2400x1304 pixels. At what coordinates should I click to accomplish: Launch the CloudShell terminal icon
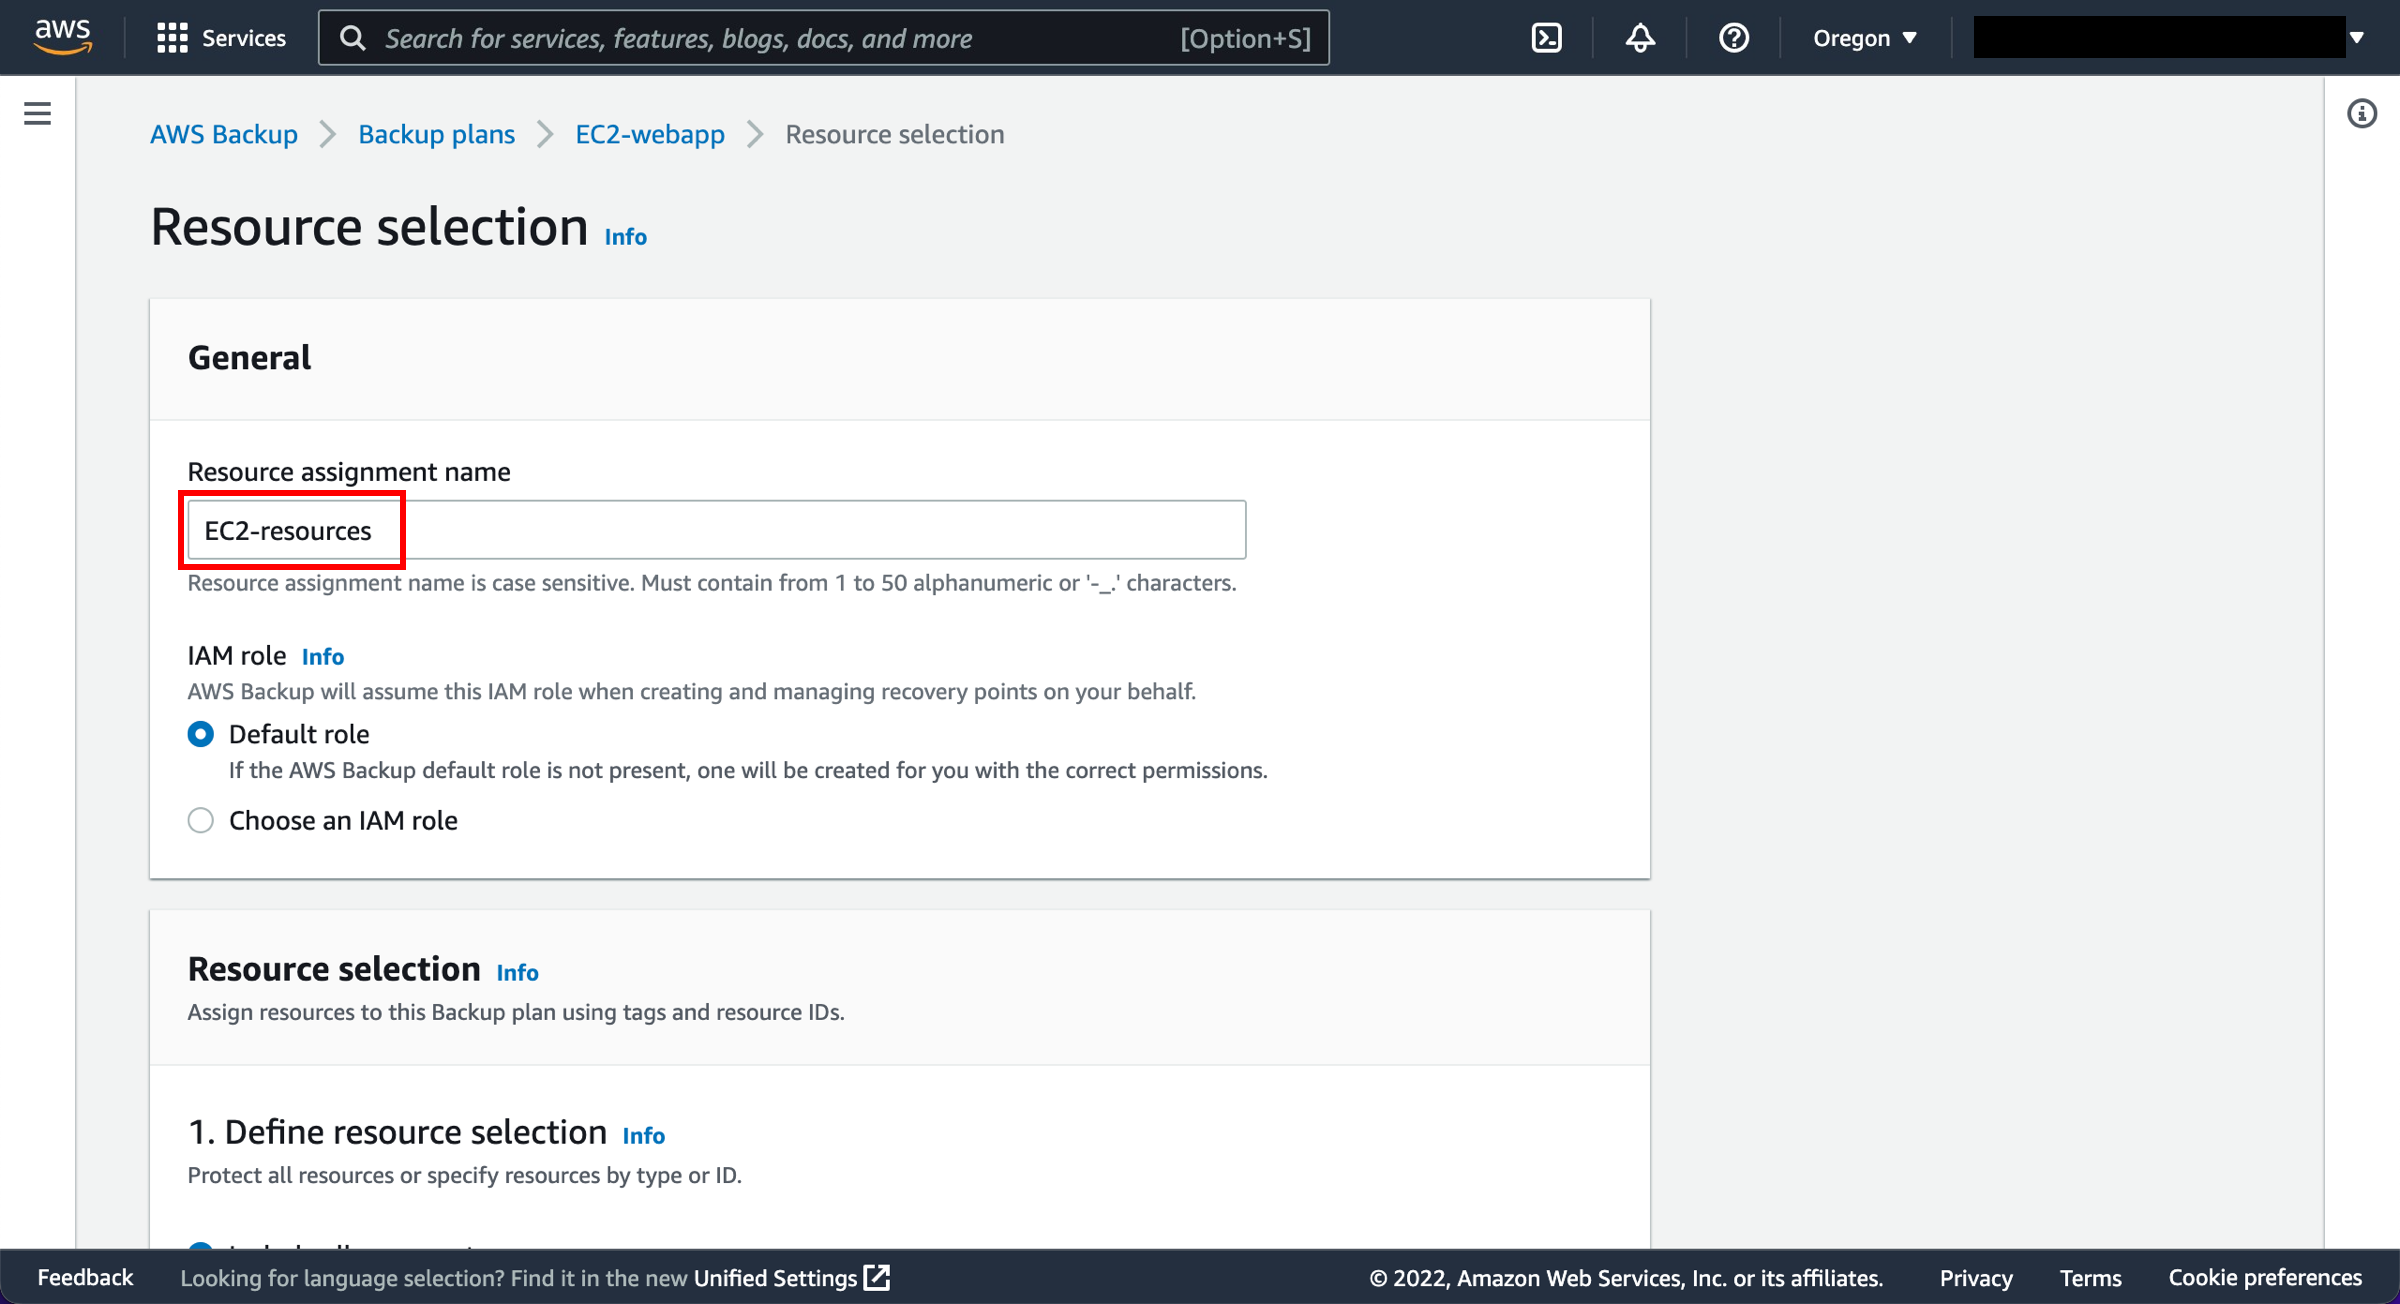point(1546,38)
